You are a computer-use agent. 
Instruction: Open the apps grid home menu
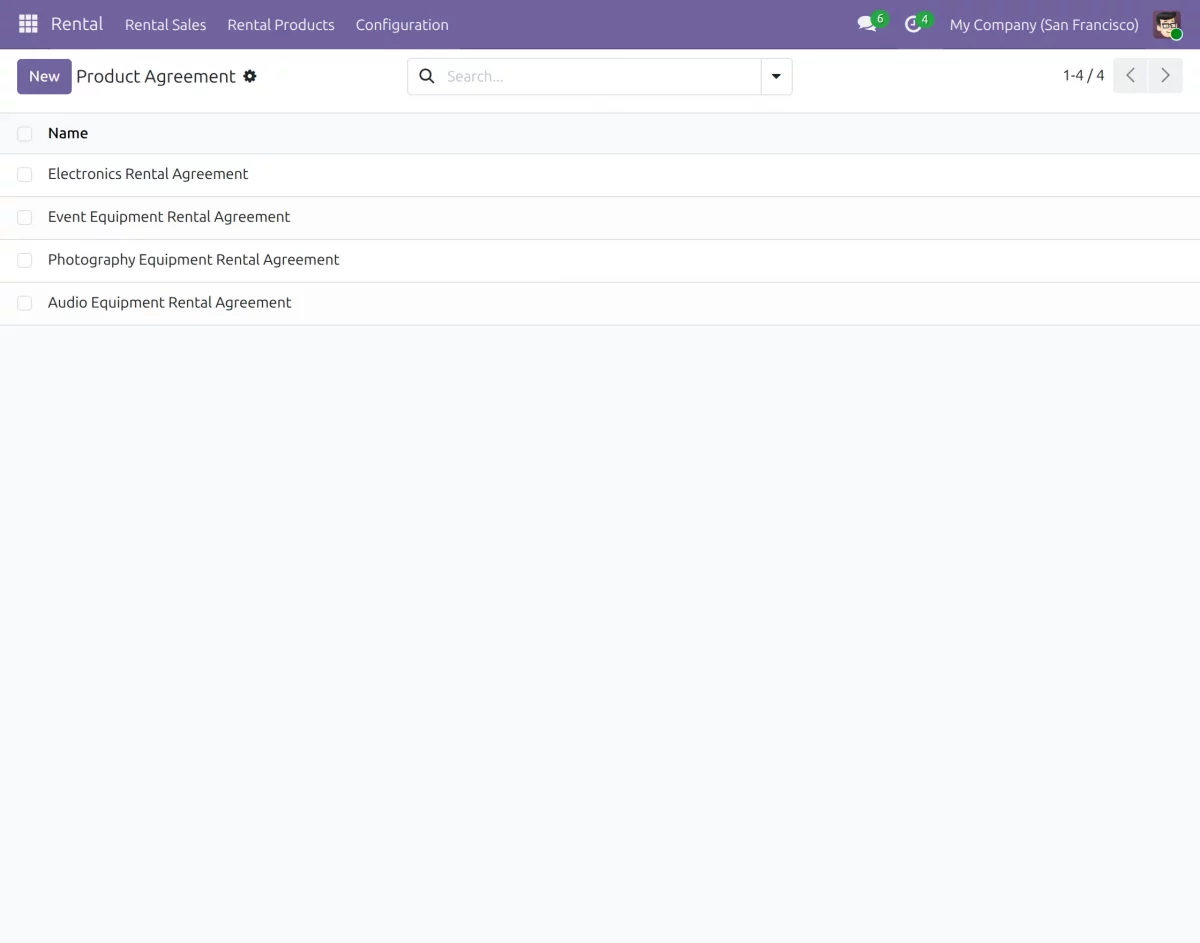(28, 24)
